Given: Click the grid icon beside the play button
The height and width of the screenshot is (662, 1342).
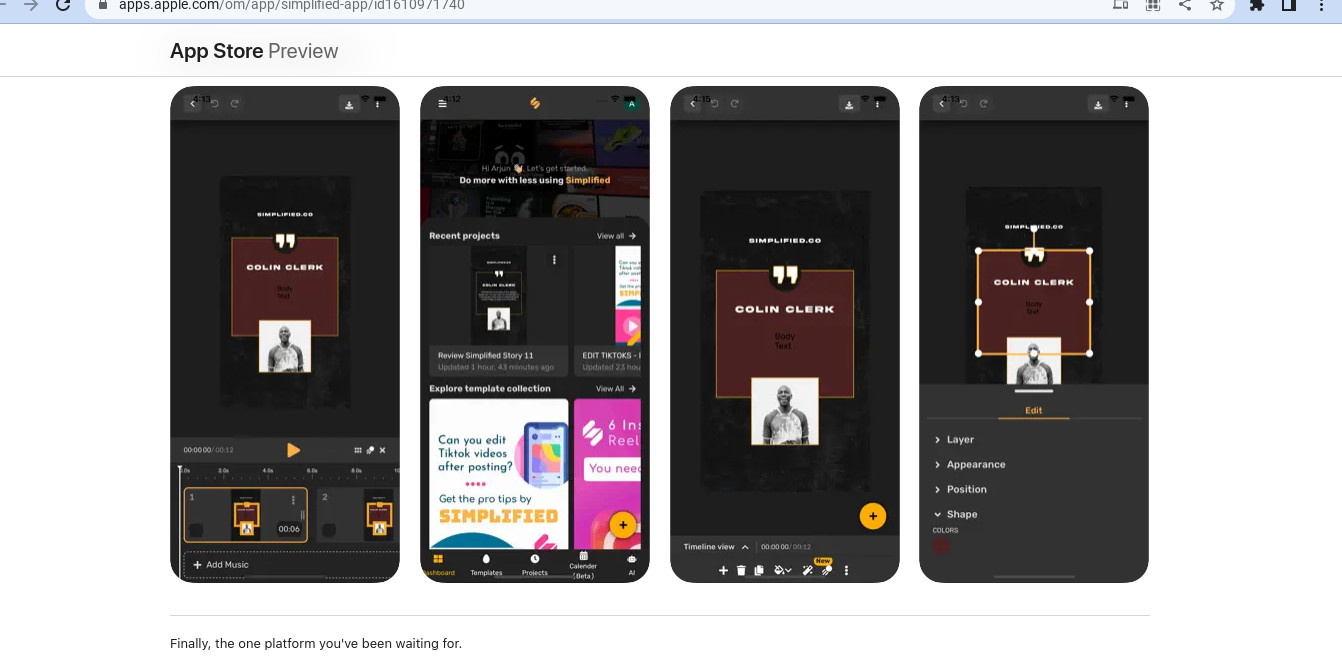Looking at the screenshot, I should coord(358,451).
